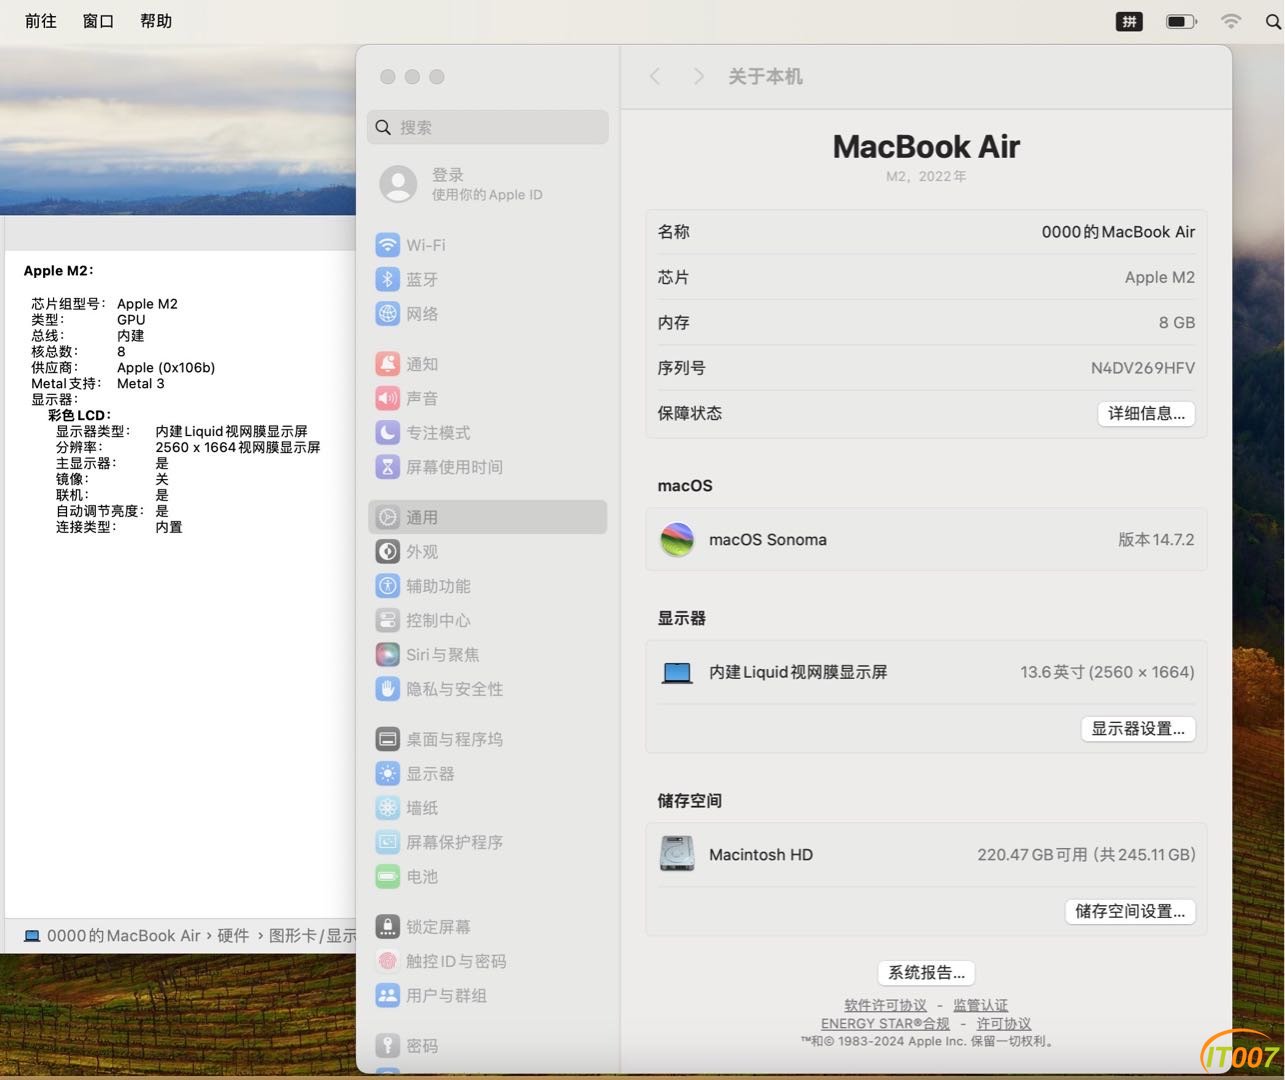Click the 搜索 search field
This screenshot has height=1080, width=1285.
pos(487,127)
